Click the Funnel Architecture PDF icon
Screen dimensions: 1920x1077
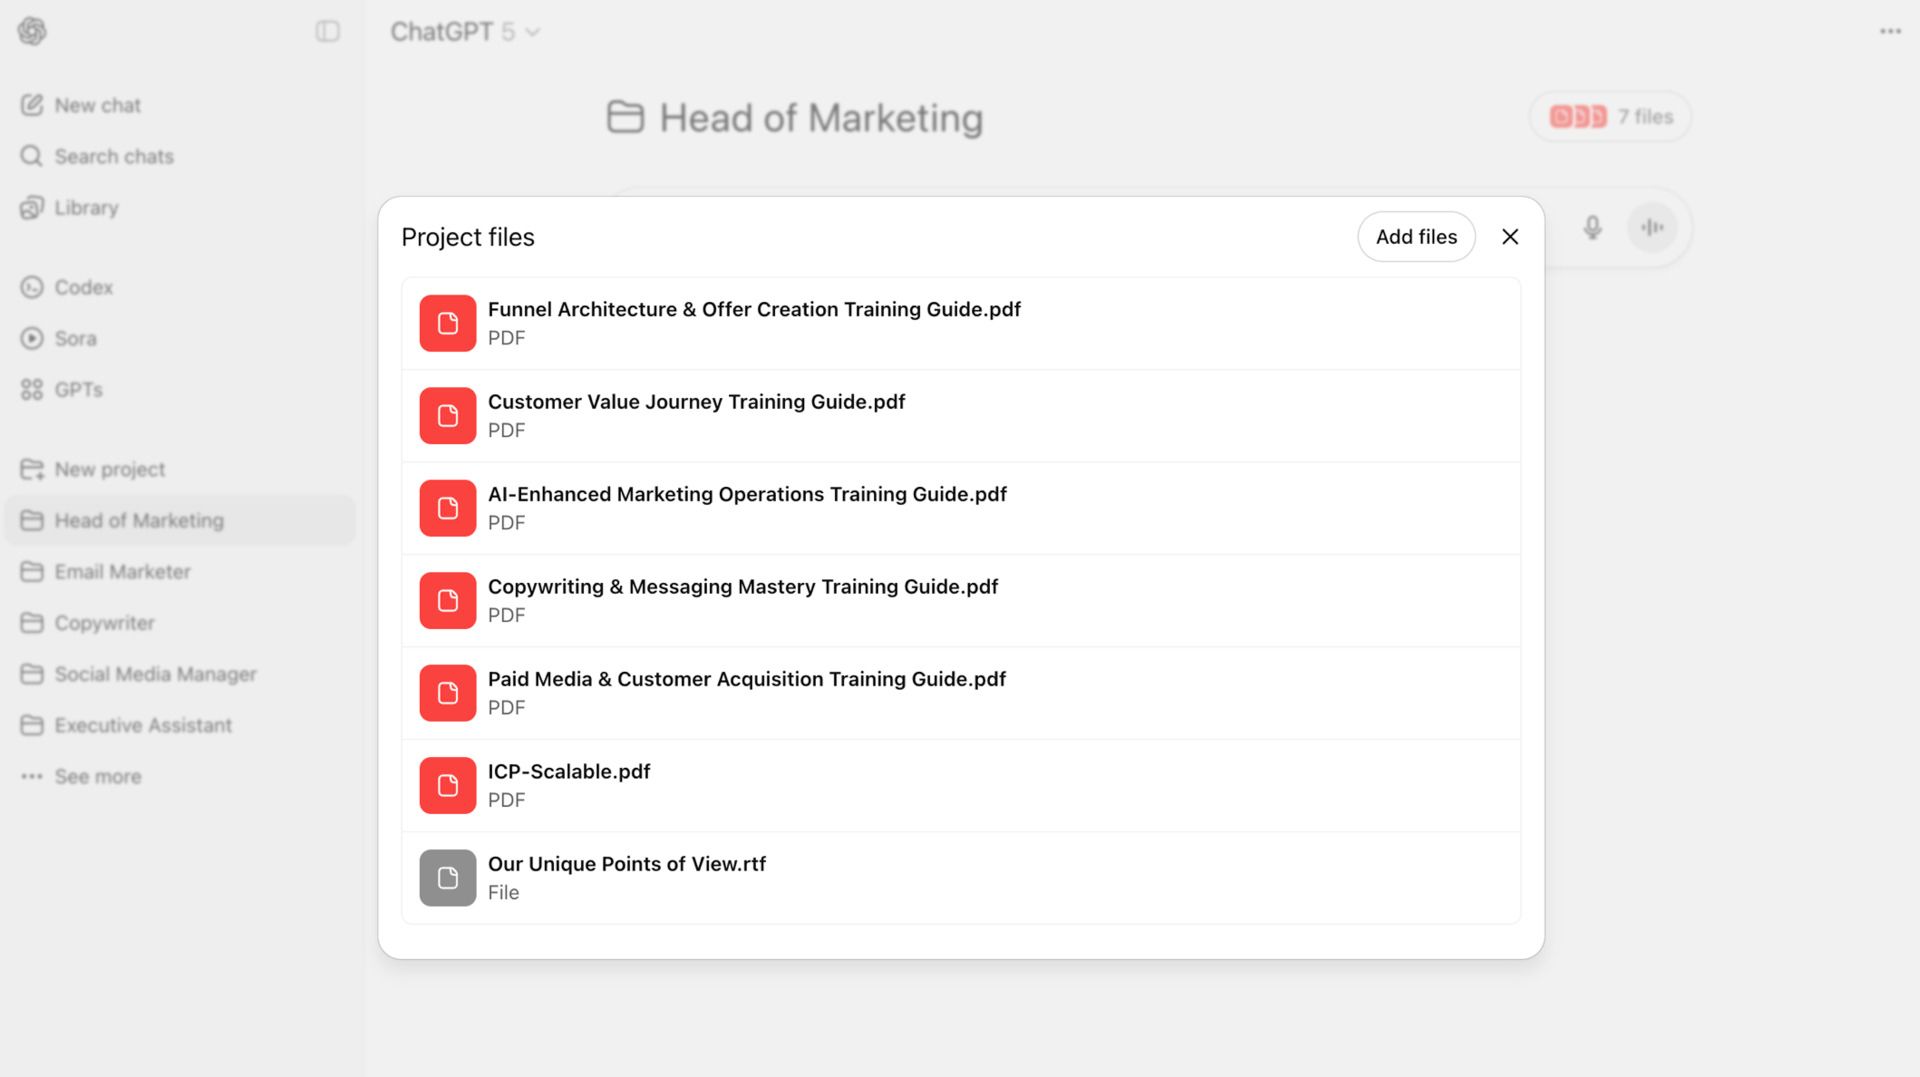click(x=448, y=323)
